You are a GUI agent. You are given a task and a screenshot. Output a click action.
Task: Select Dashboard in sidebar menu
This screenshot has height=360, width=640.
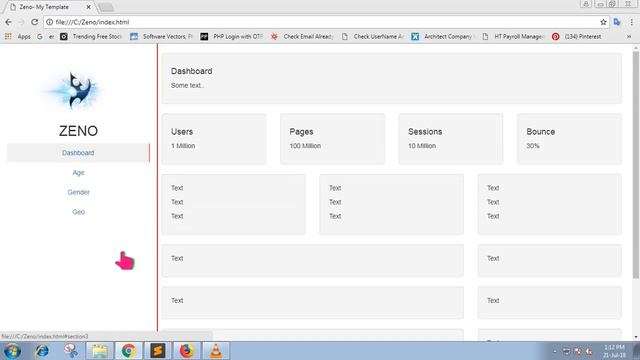pyautogui.click(x=78, y=153)
